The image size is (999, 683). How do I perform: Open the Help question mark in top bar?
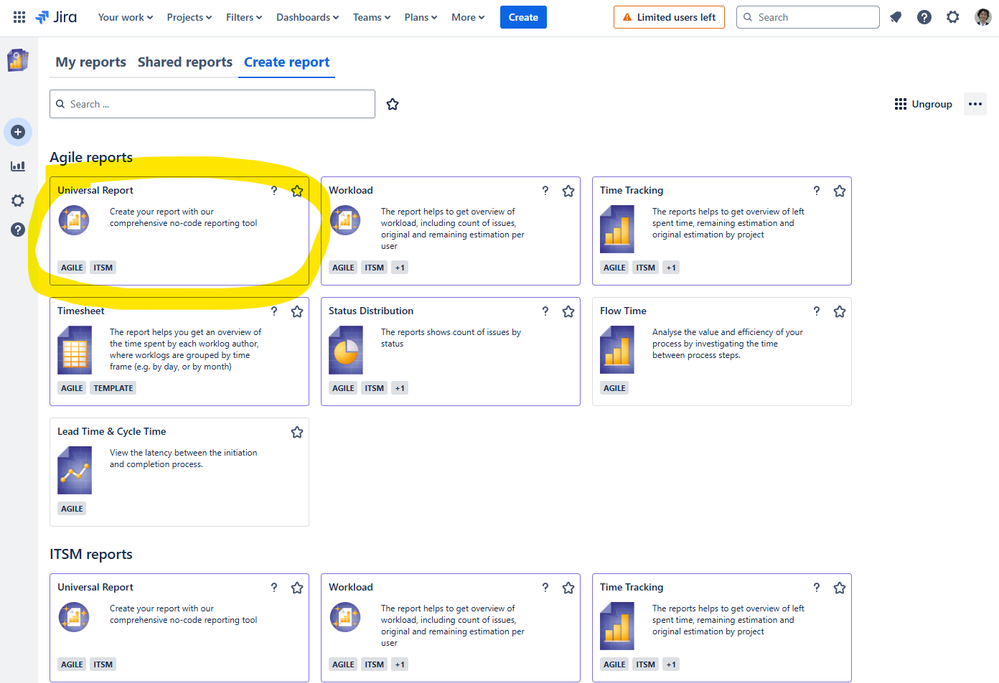924,17
